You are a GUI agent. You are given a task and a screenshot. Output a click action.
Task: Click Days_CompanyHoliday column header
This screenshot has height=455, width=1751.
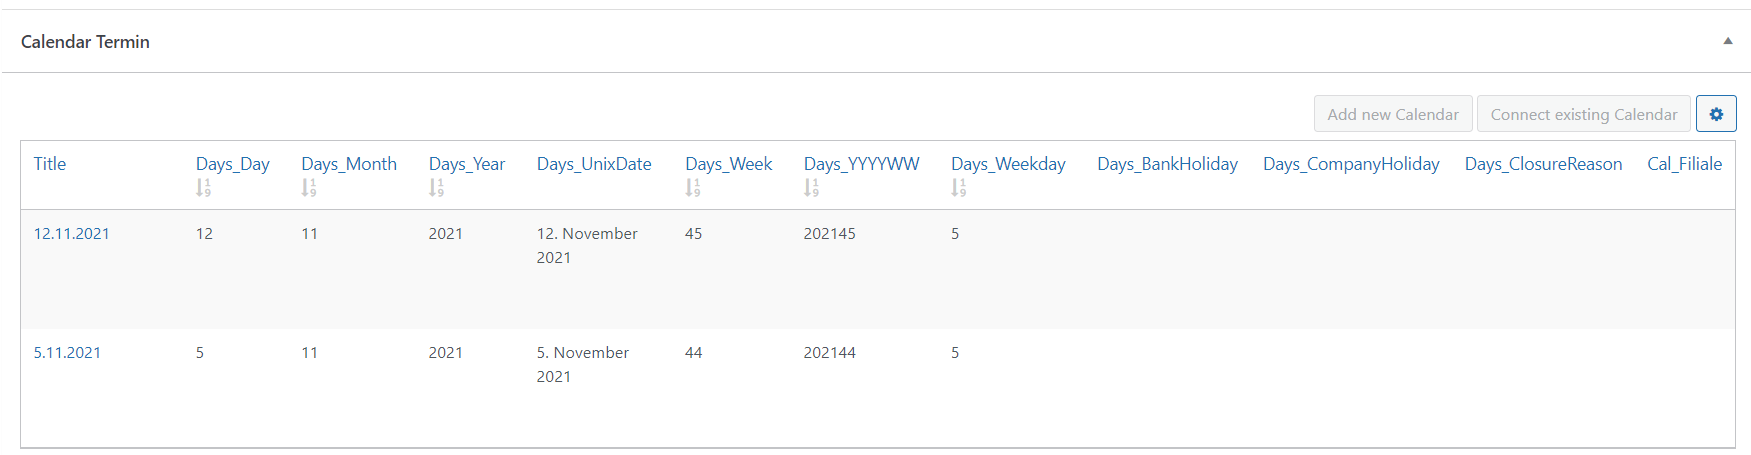tap(1351, 163)
